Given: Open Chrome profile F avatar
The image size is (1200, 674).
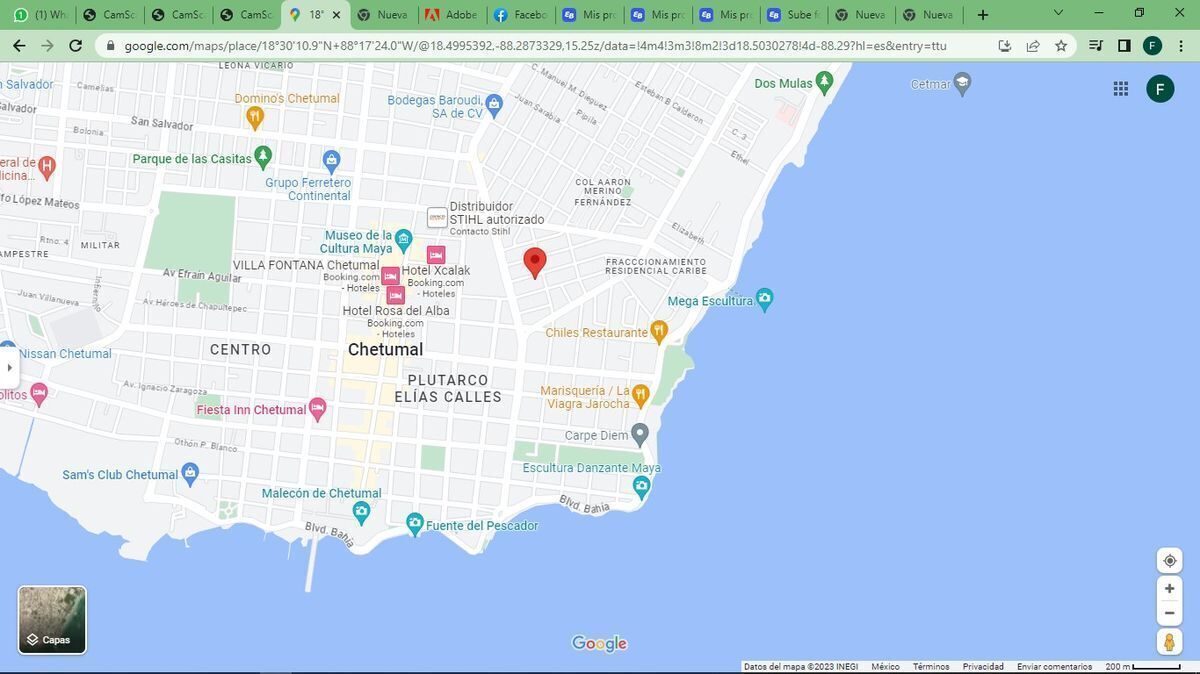Looking at the screenshot, I should point(1152,46).
